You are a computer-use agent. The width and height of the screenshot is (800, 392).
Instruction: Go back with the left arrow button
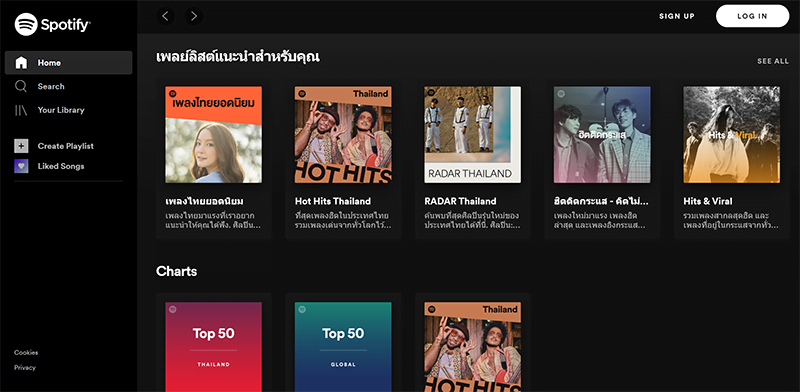coord(165,16)
